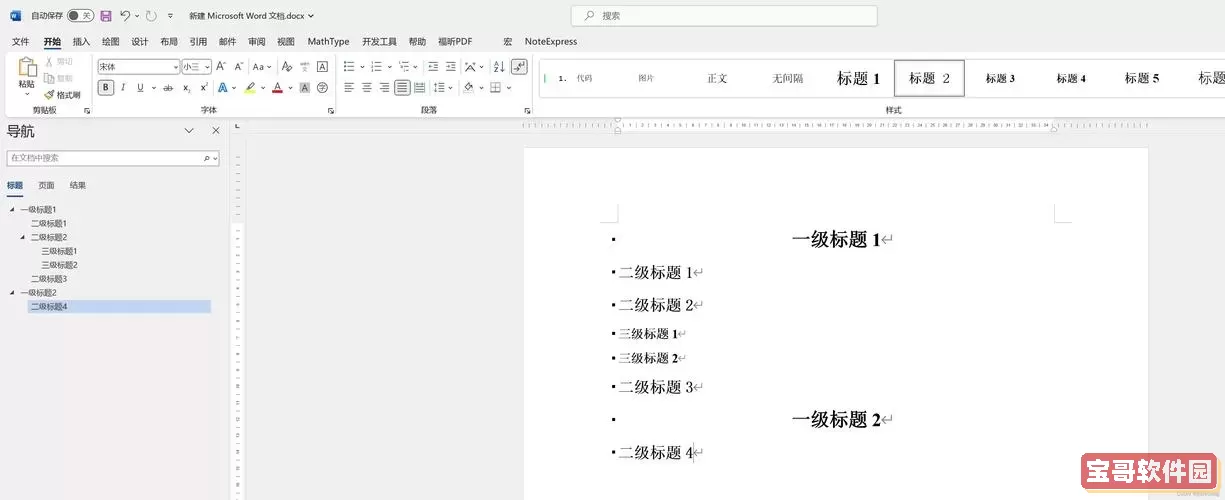Image resolution: width=1225 pixels, height=500 pixels.
Task: Toggle Strikethrough formatting
Action: click(x=168, y=88)
